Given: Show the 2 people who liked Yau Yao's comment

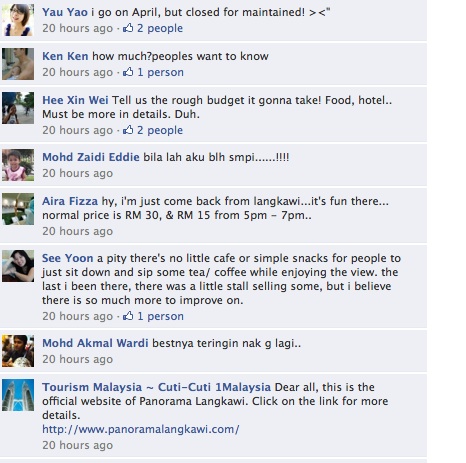Looking at the screenshot, I should [160, 28].
